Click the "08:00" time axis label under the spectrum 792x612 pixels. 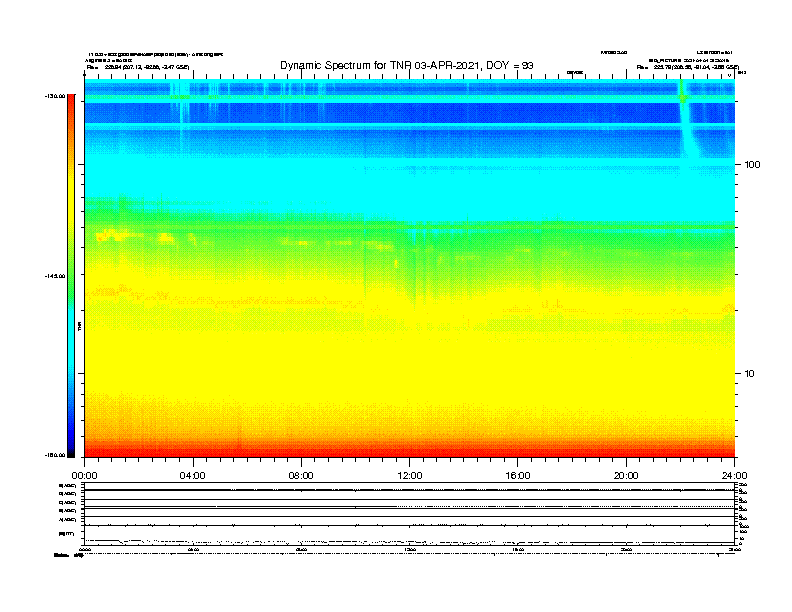tap(301, 476)
